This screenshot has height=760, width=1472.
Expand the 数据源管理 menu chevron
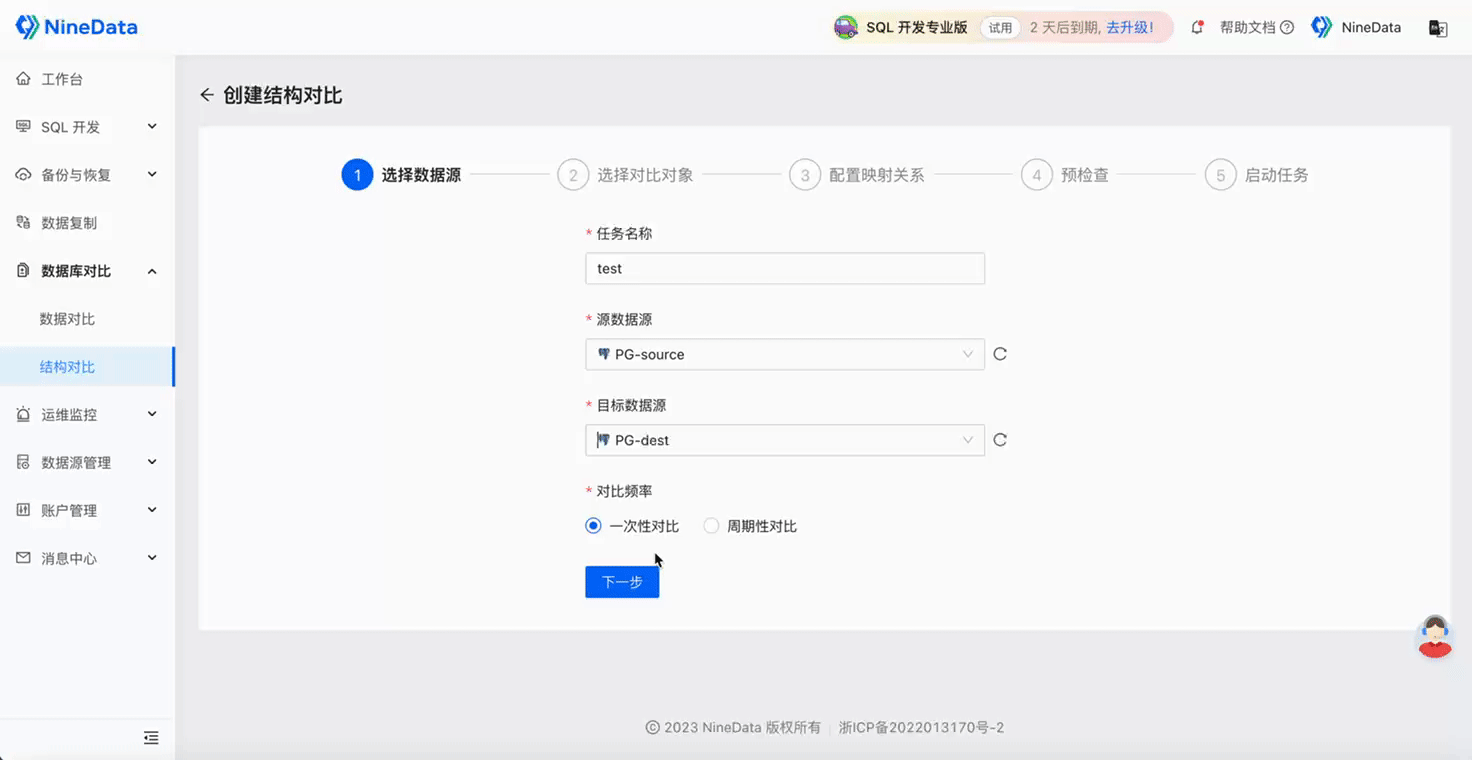(x=152, y=462)
